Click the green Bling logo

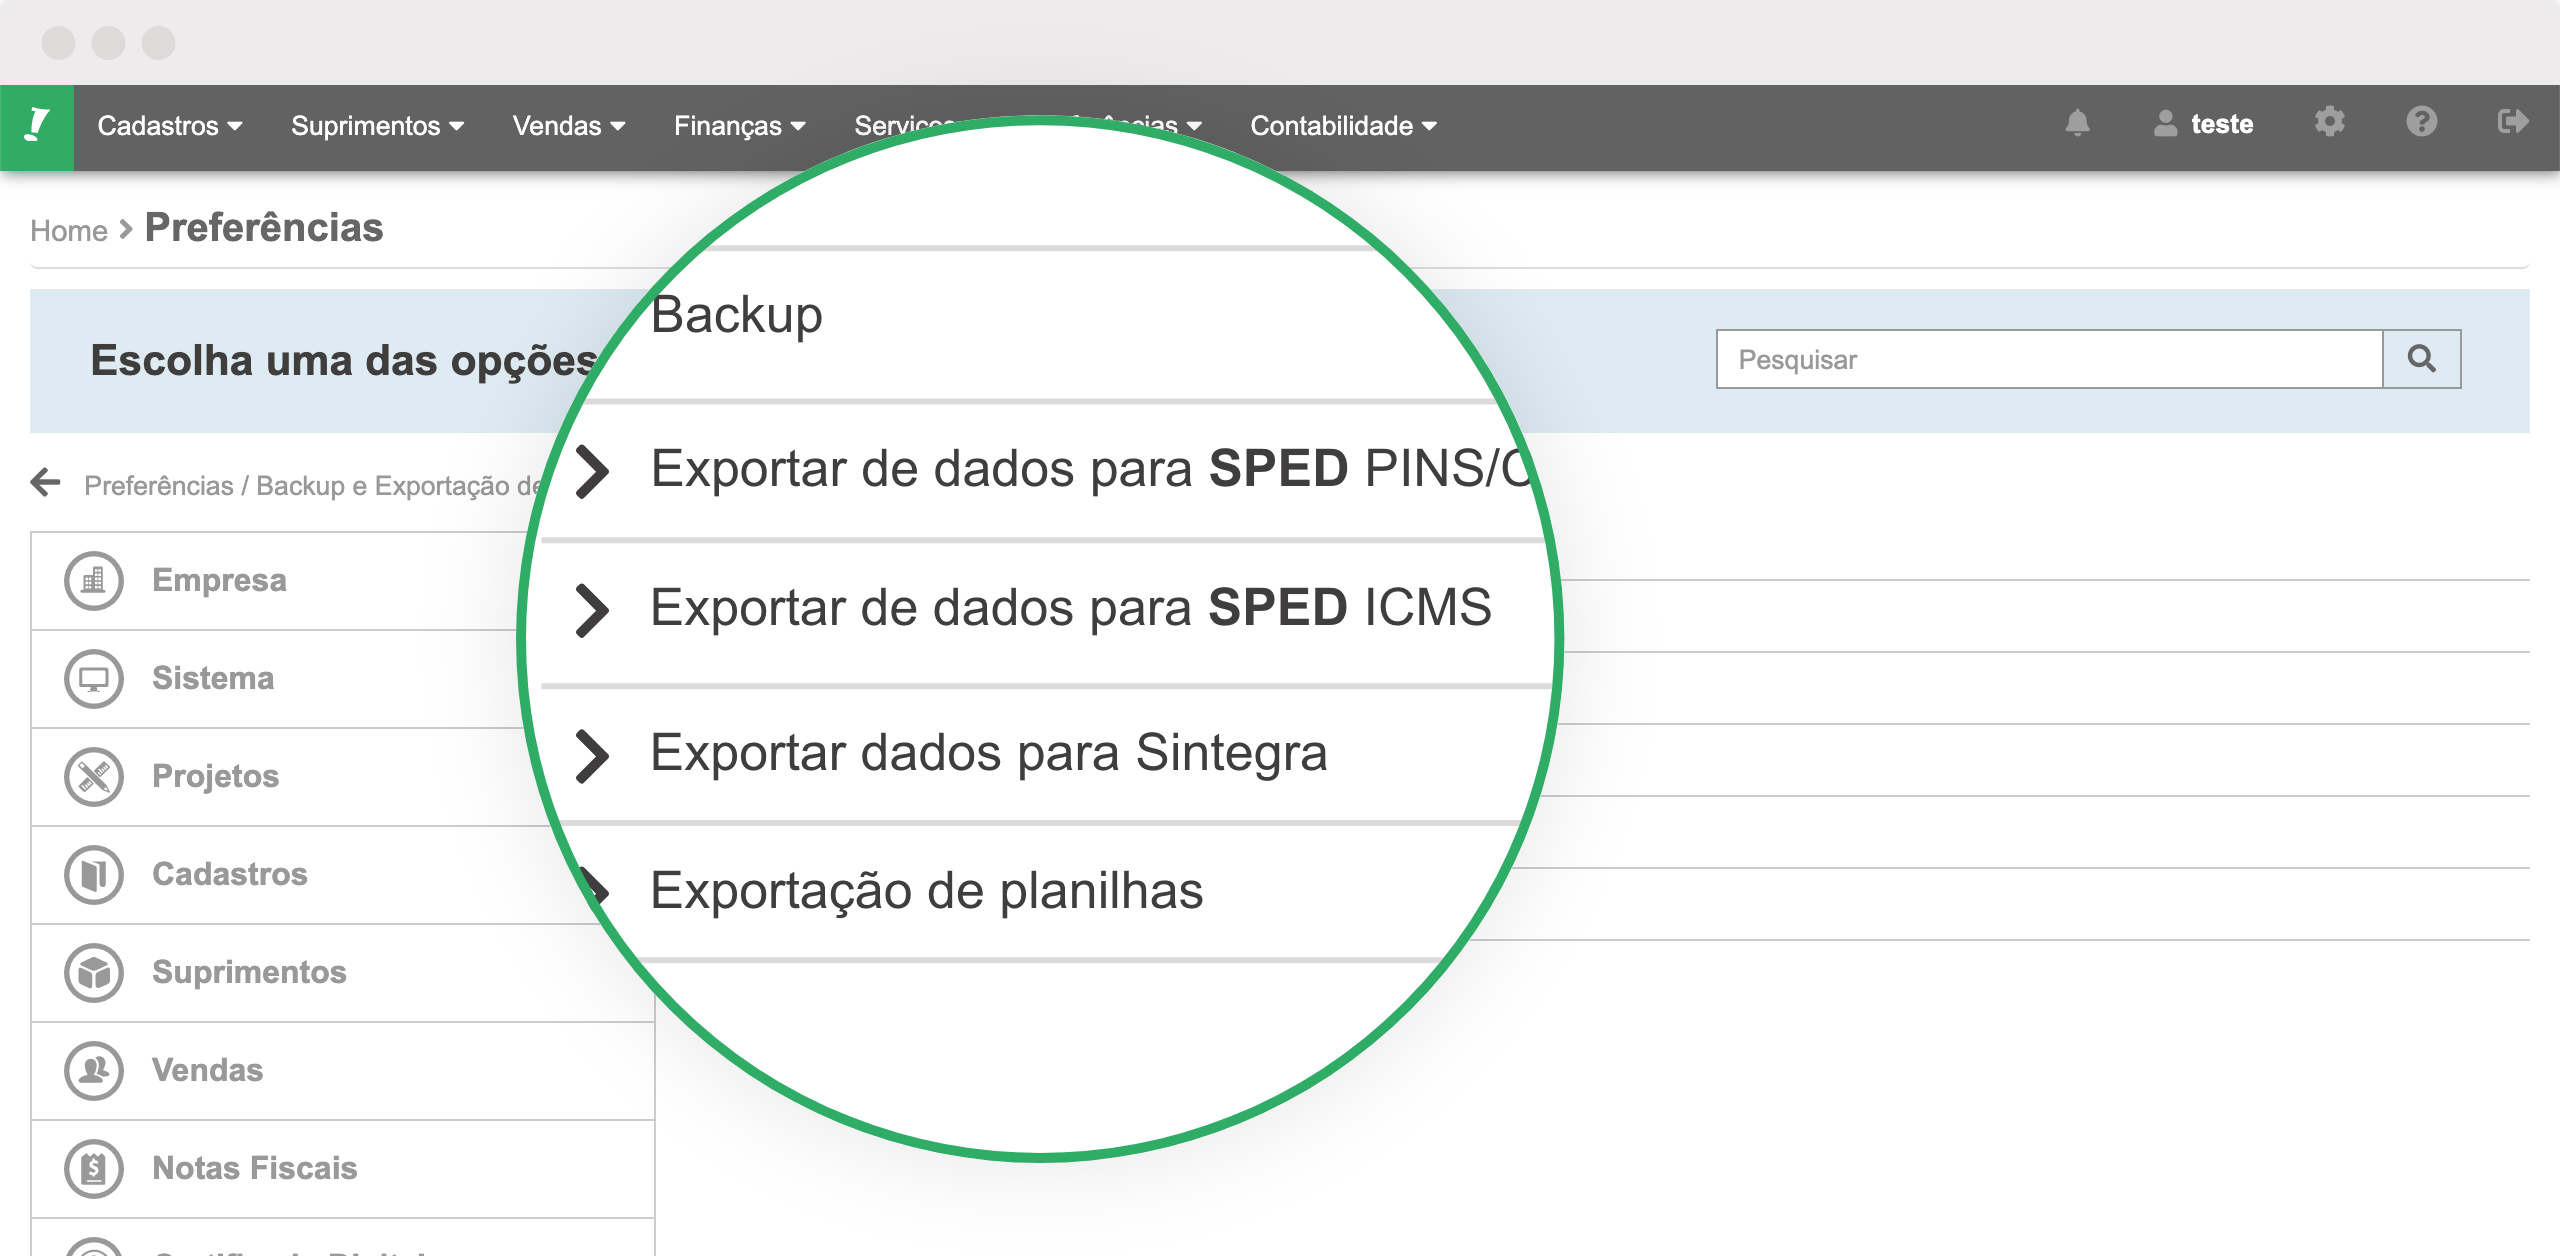pos(38,123)
